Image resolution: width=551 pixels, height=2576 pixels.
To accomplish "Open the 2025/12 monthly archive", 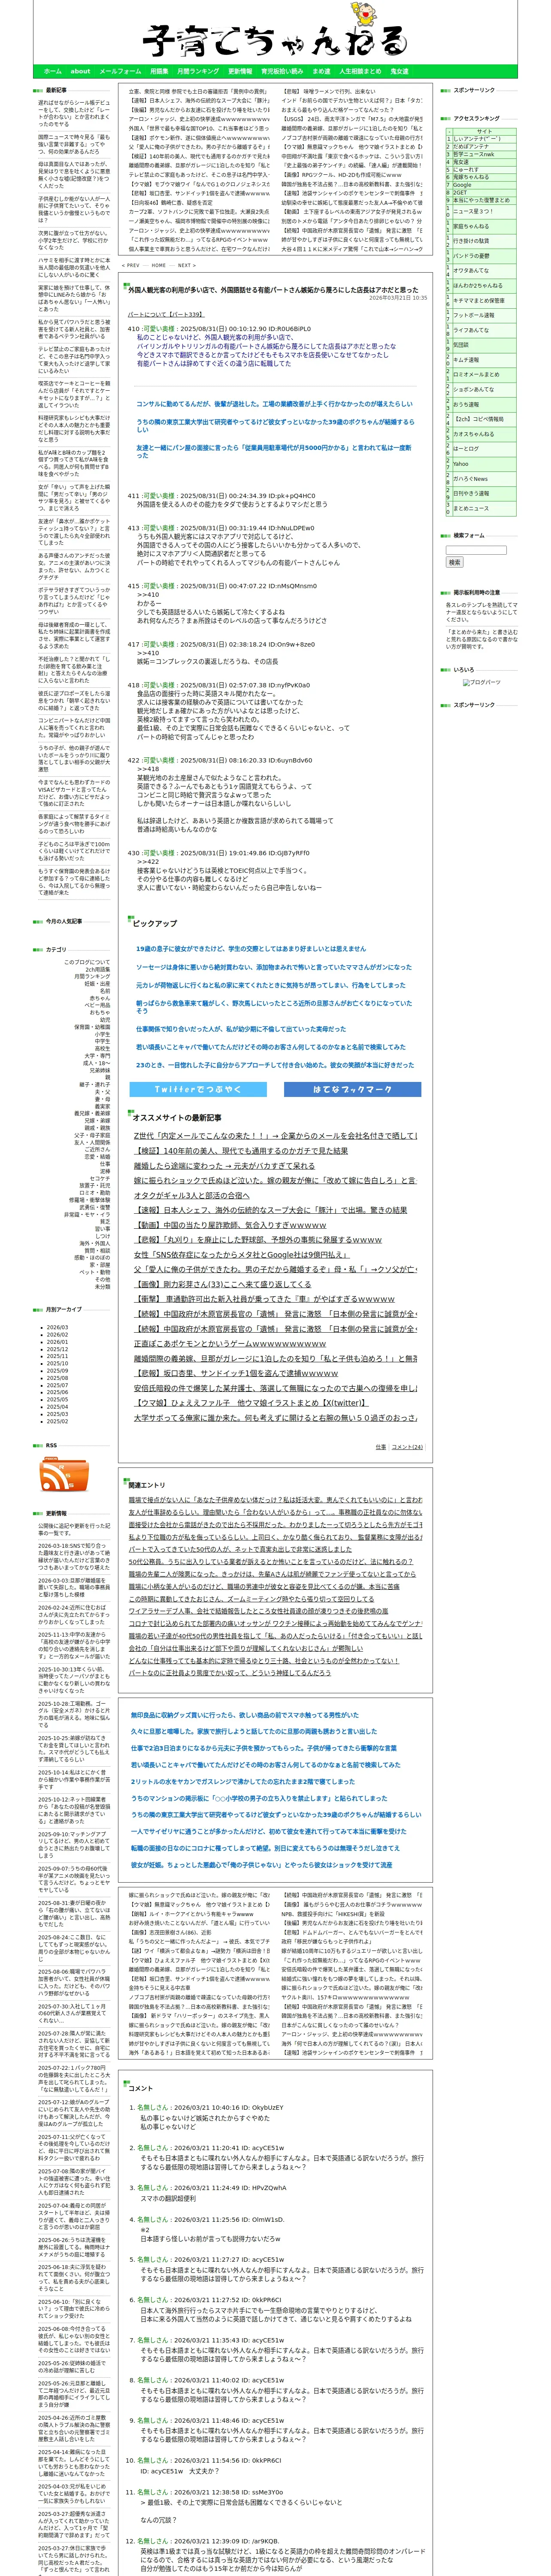I will coord(57,1349).
